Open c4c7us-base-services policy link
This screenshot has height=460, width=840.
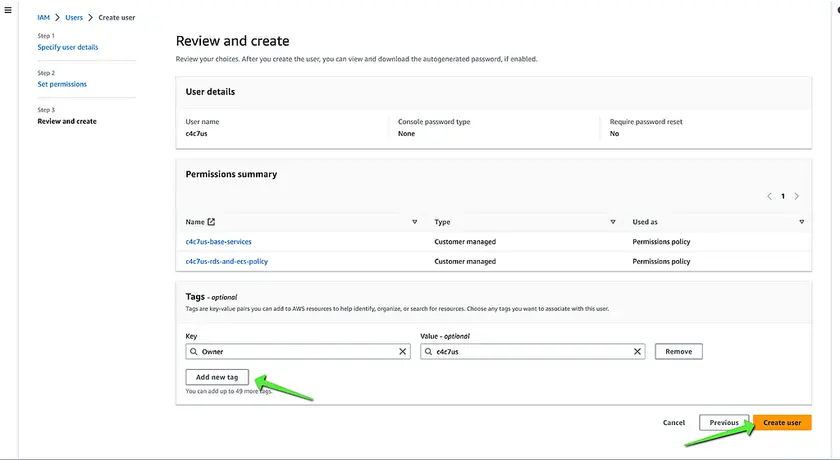pos(219,242)
